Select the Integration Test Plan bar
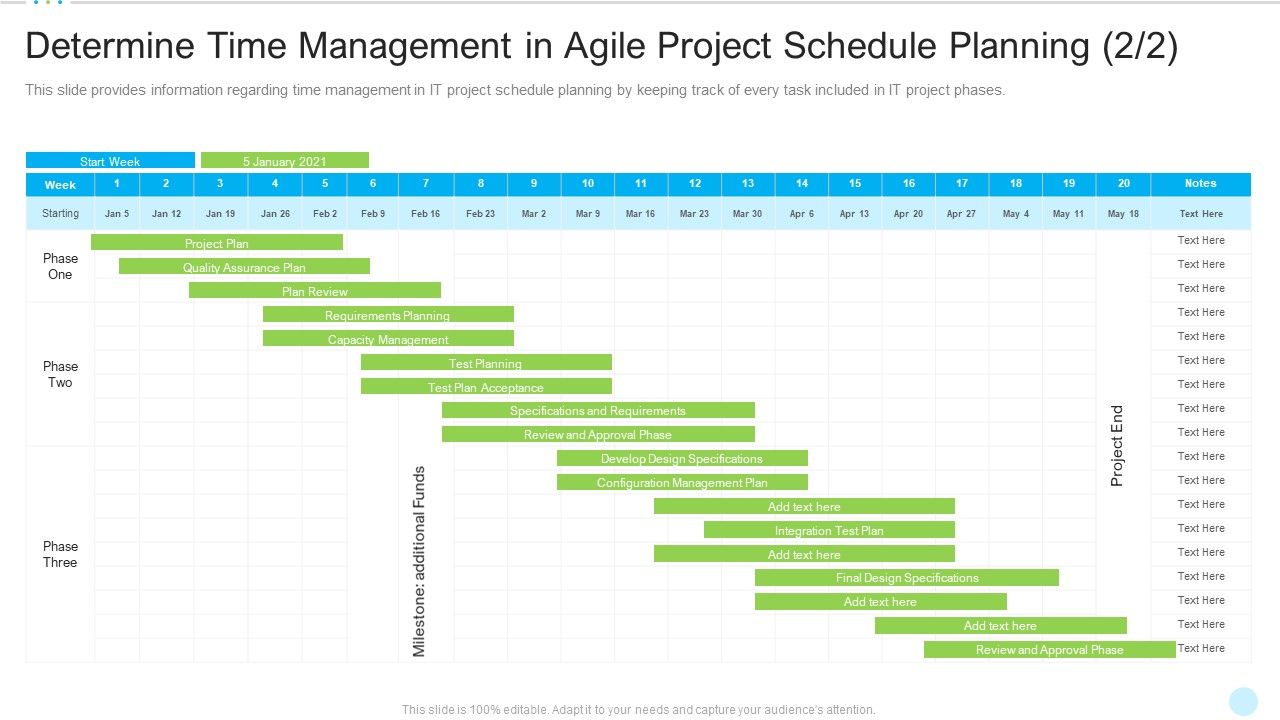The image size is (1280, 720). [829, 530]
